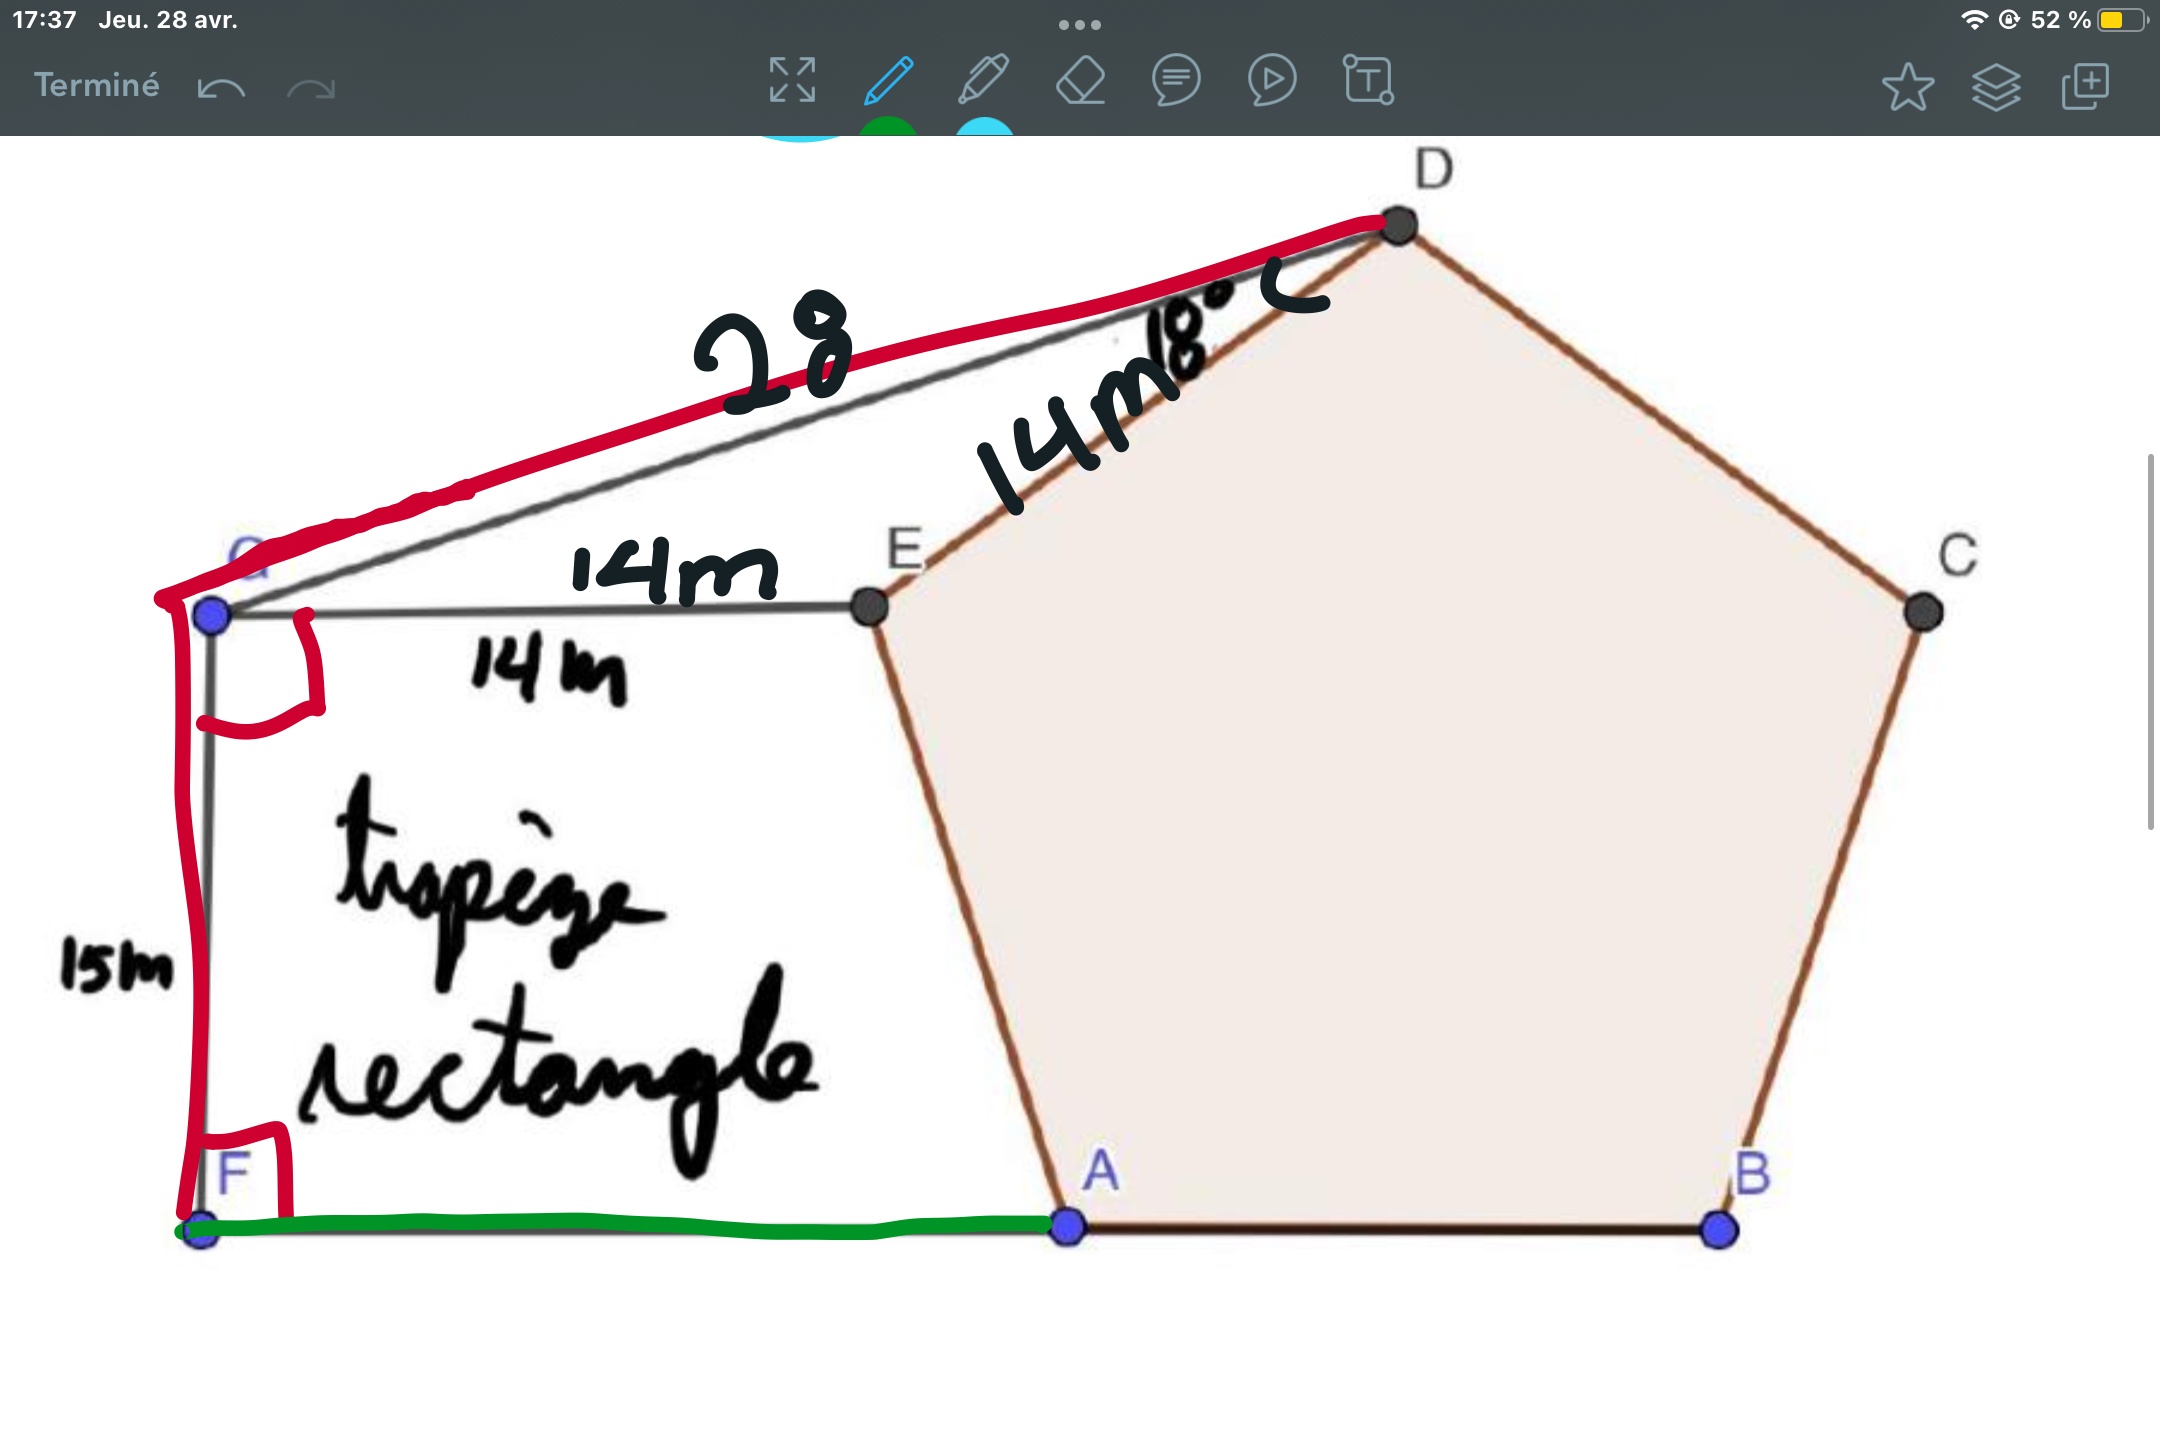The height and width of the screenshot is (1447, 2160).
Task: Click the redo arrow icon
Action: point(311,88)
